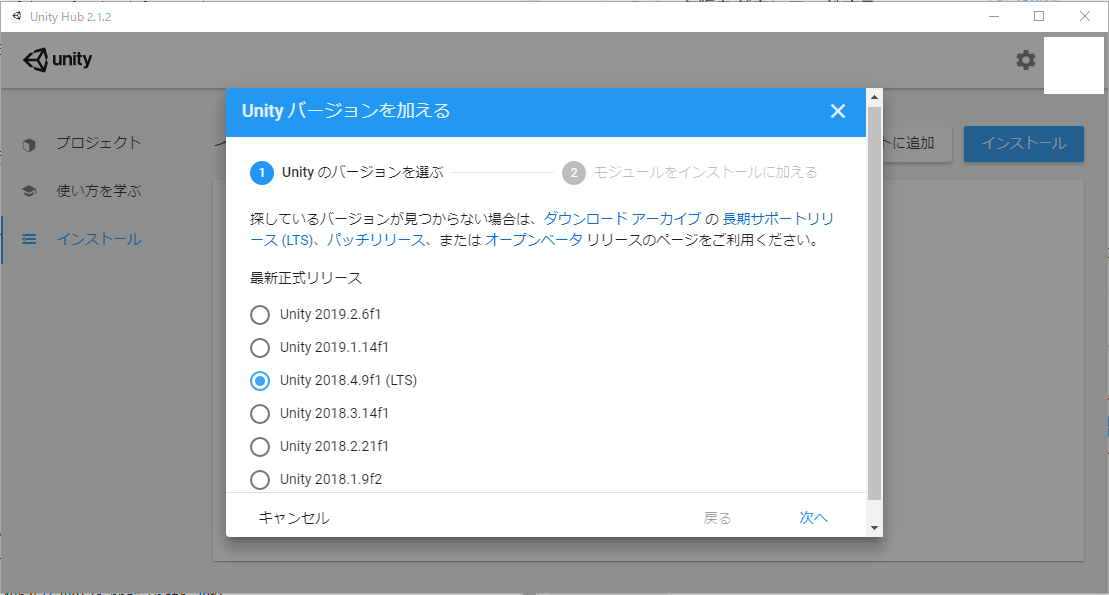Select Unity 2018.3.14f1 radio button
Viewport: 1109px width, 595px height.
click(x=260, y=413)
